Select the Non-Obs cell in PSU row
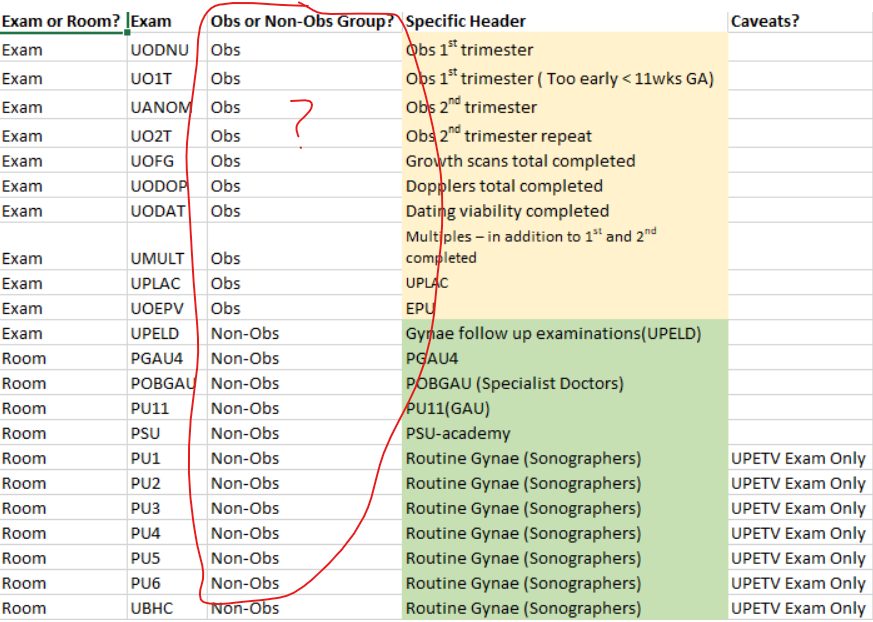The height and width of the screenshot is (622, 873). (305, 433)
